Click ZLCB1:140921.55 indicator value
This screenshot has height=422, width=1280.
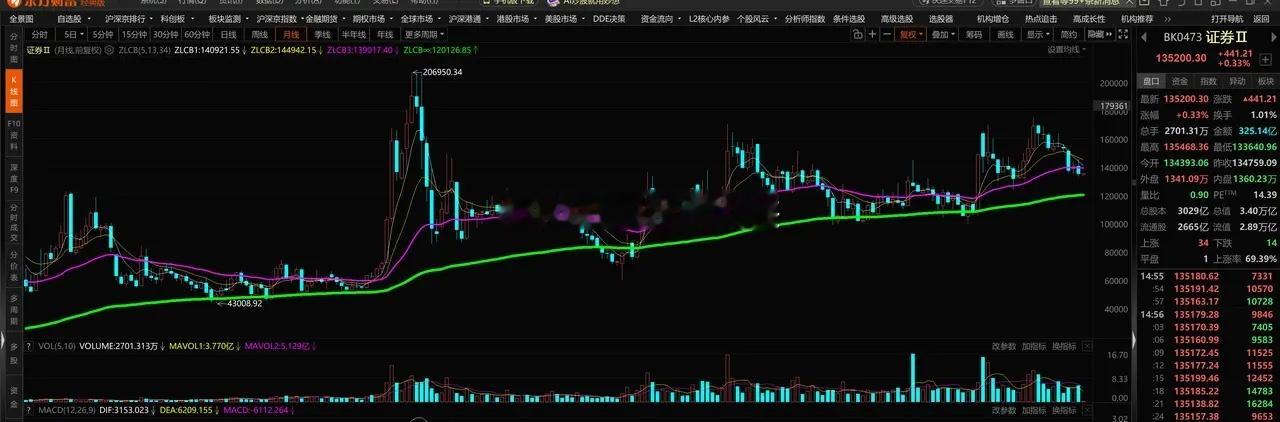click(208, 49)
